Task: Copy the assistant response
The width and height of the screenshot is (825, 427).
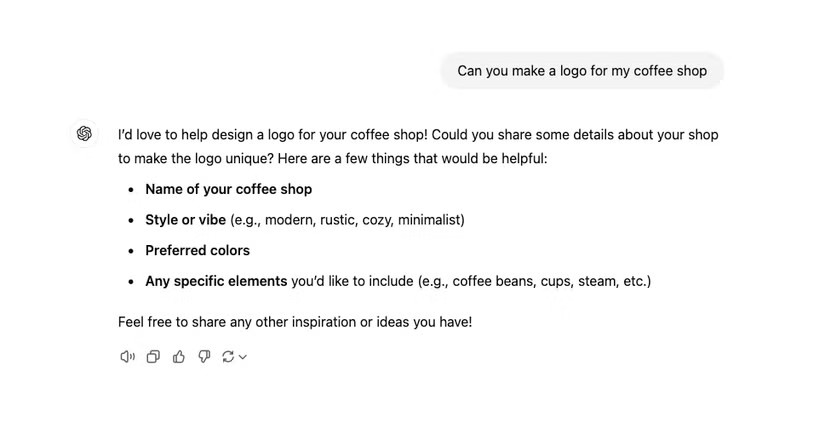Action: point(153,357)
